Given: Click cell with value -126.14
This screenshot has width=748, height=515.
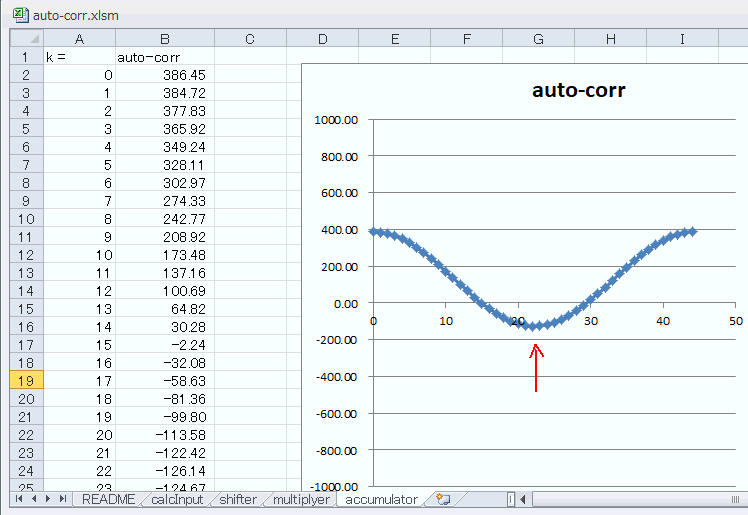Looking at the screenshot, I should point(165,471).
